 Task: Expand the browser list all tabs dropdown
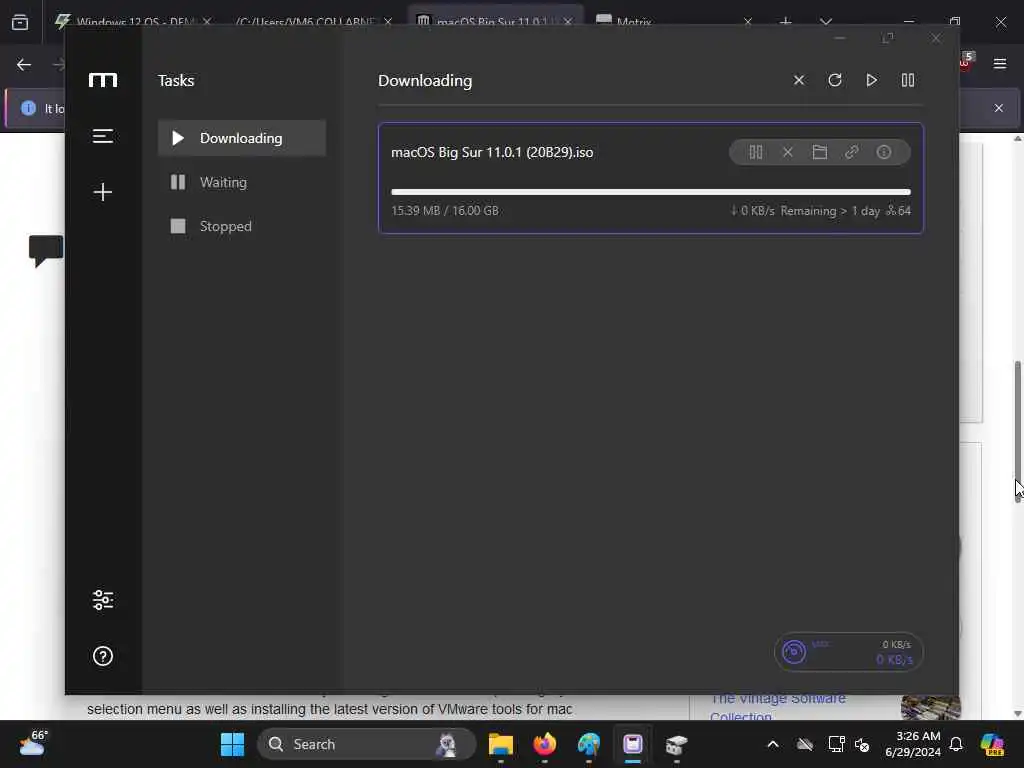tap(825, 22)
